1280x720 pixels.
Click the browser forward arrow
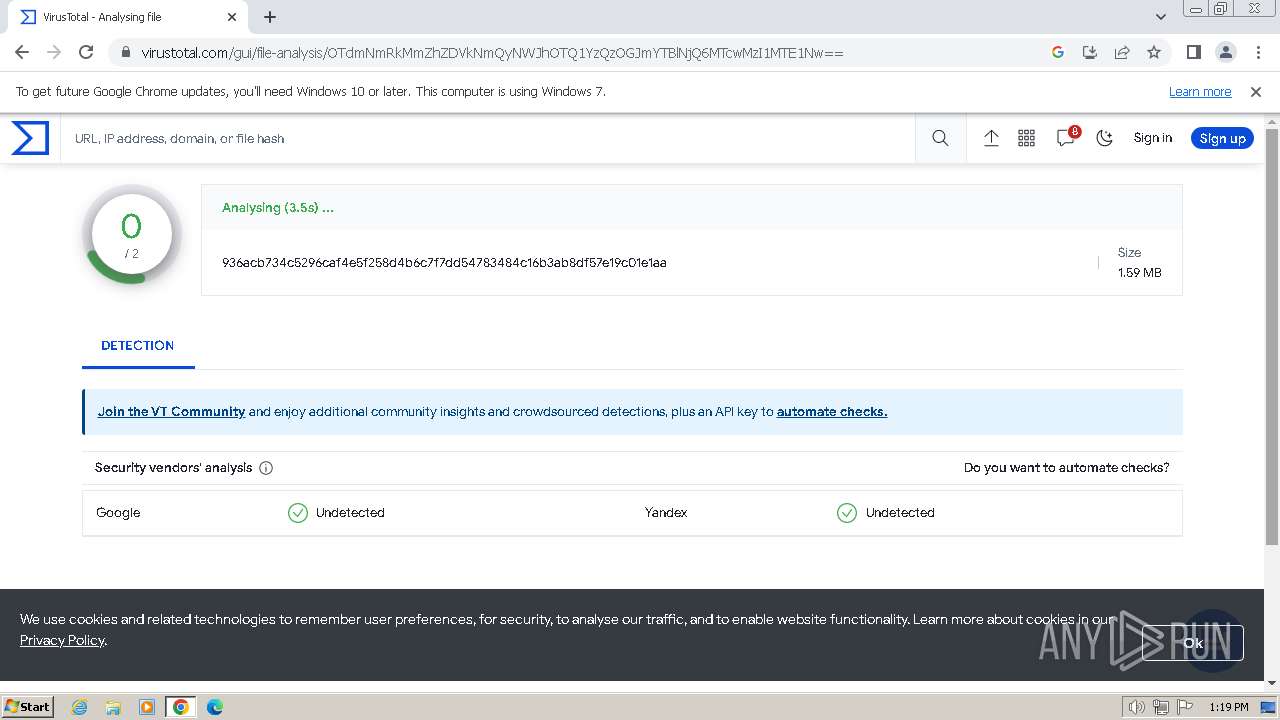[x=54, y=52]
